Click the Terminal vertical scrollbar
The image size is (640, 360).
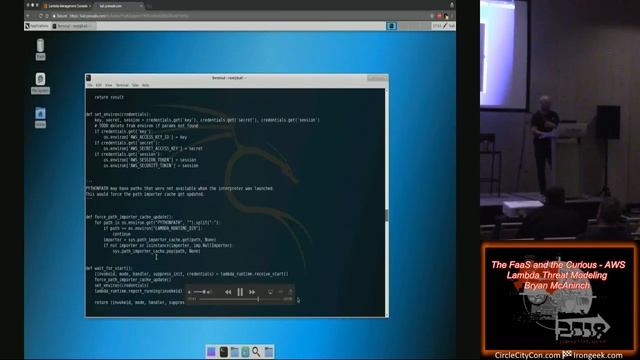pyautogui.click(x=387, y=202)
